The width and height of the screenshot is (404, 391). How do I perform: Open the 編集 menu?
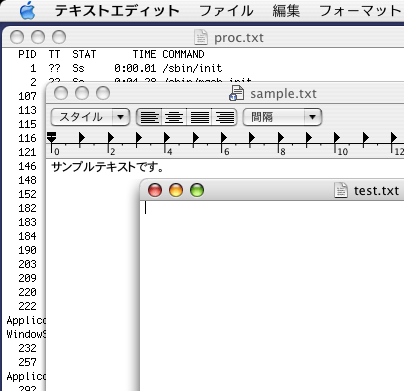click(286, 11)
